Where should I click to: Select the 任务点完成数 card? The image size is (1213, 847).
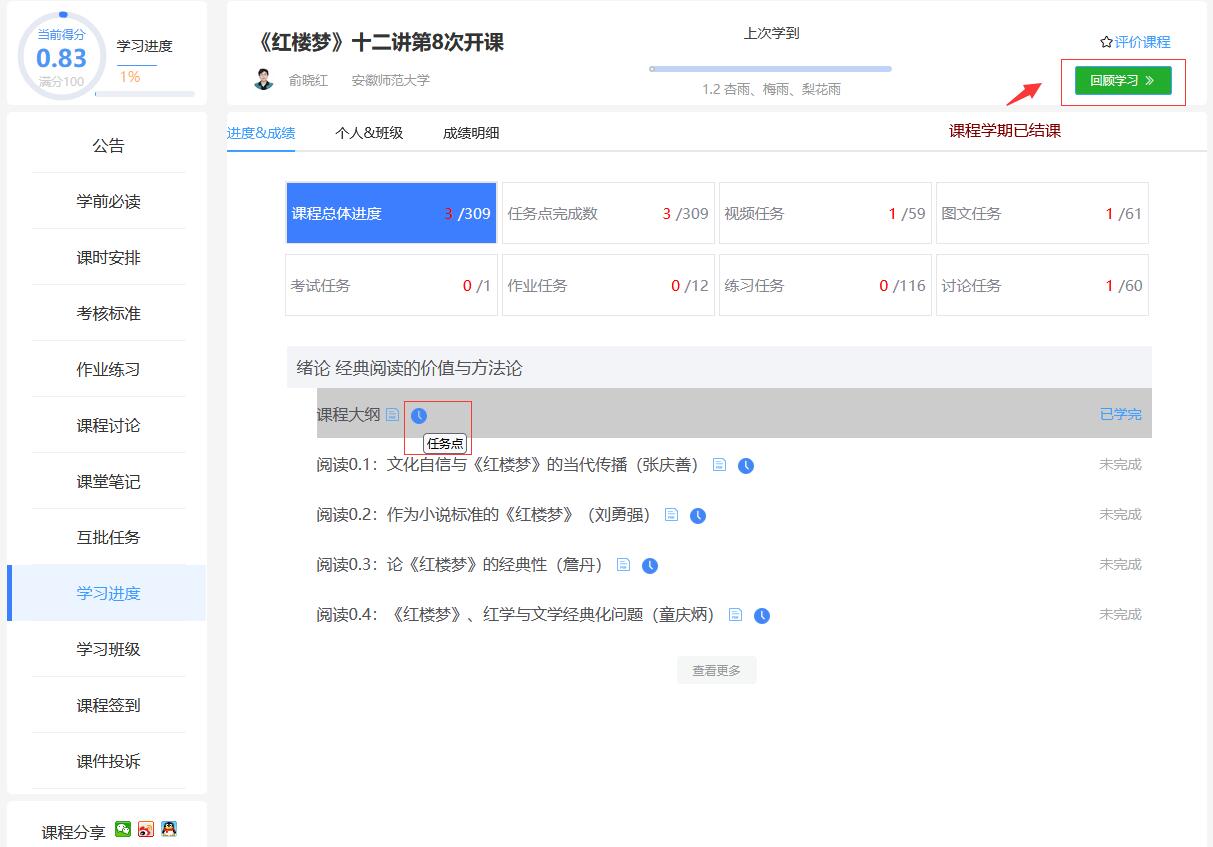(x=608, y=213)
